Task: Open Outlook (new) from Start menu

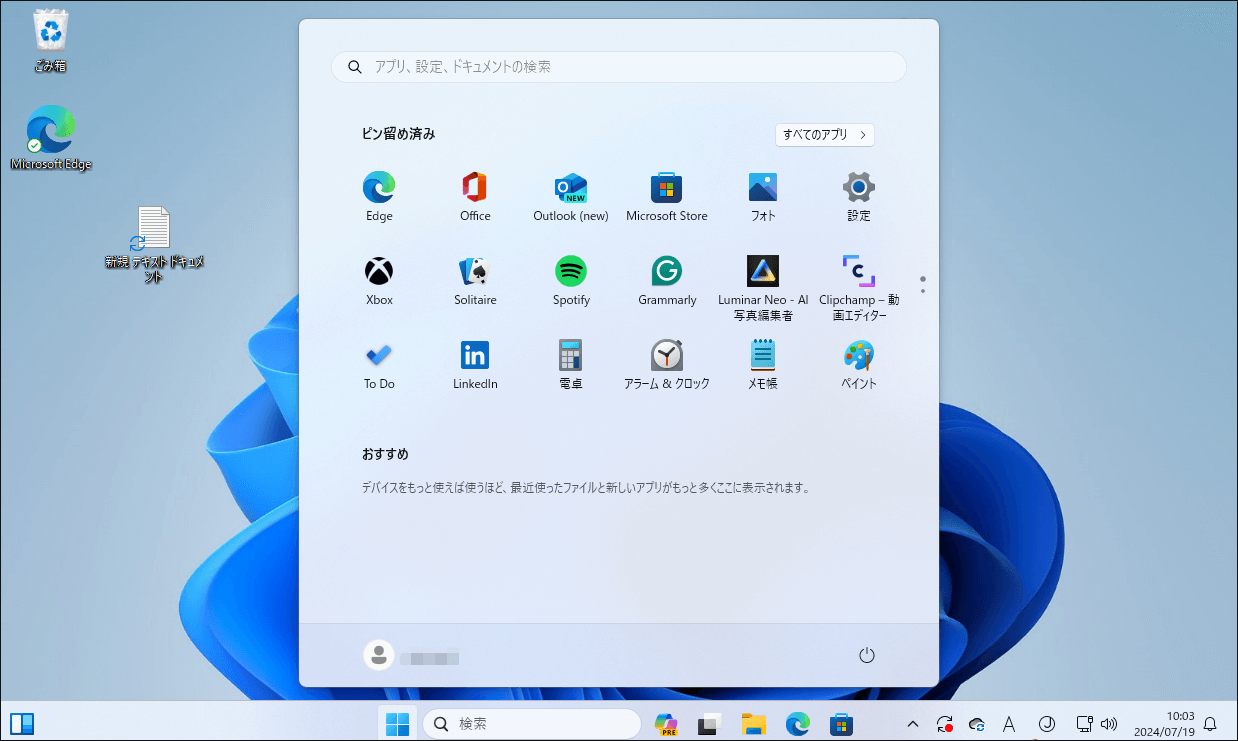Action: pyautogui.click(x=570, y=186)
